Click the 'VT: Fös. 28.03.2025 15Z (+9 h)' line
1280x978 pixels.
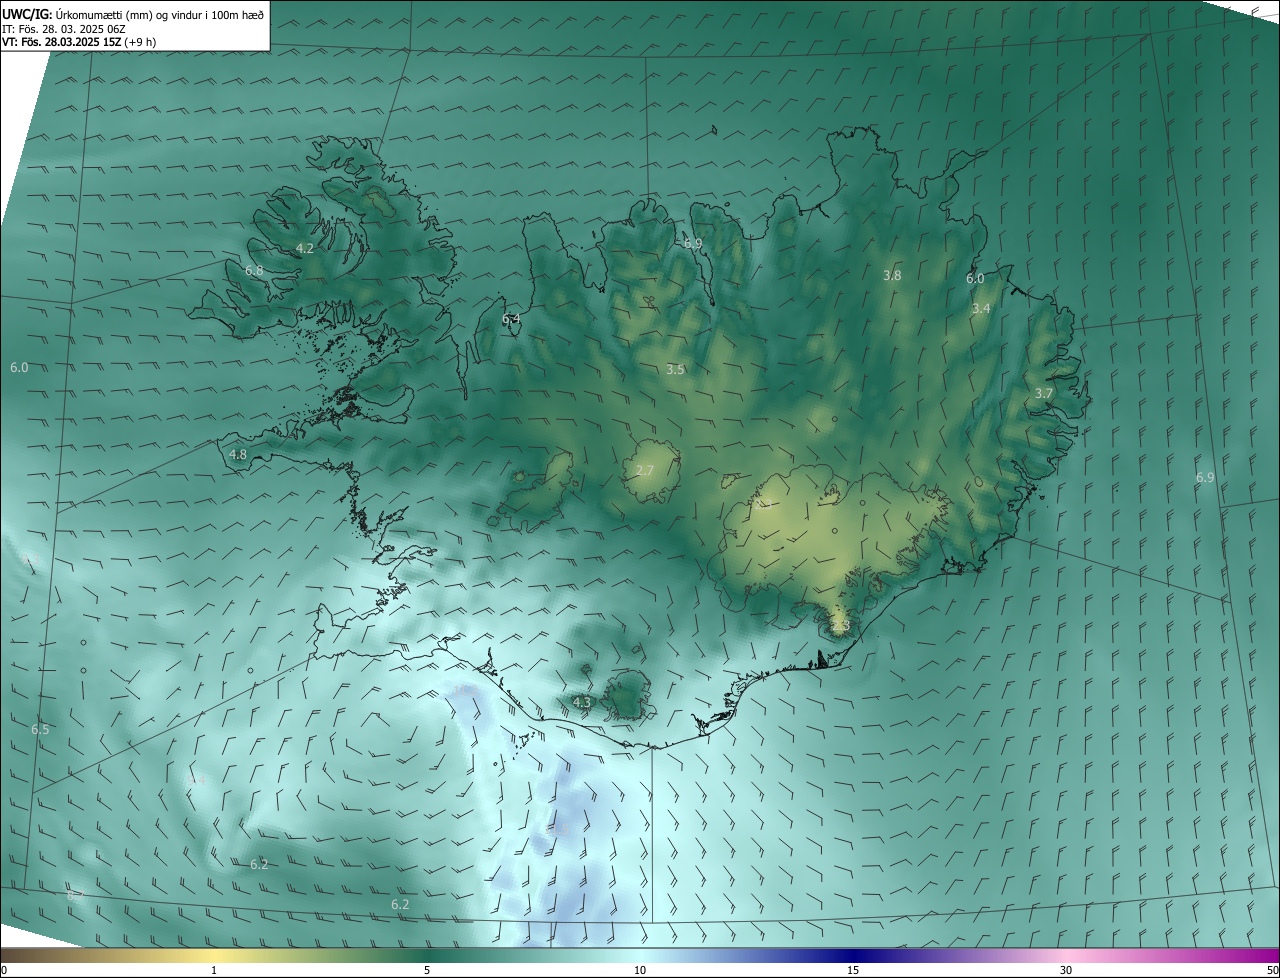pyautogui.click(x=79, y=42)
